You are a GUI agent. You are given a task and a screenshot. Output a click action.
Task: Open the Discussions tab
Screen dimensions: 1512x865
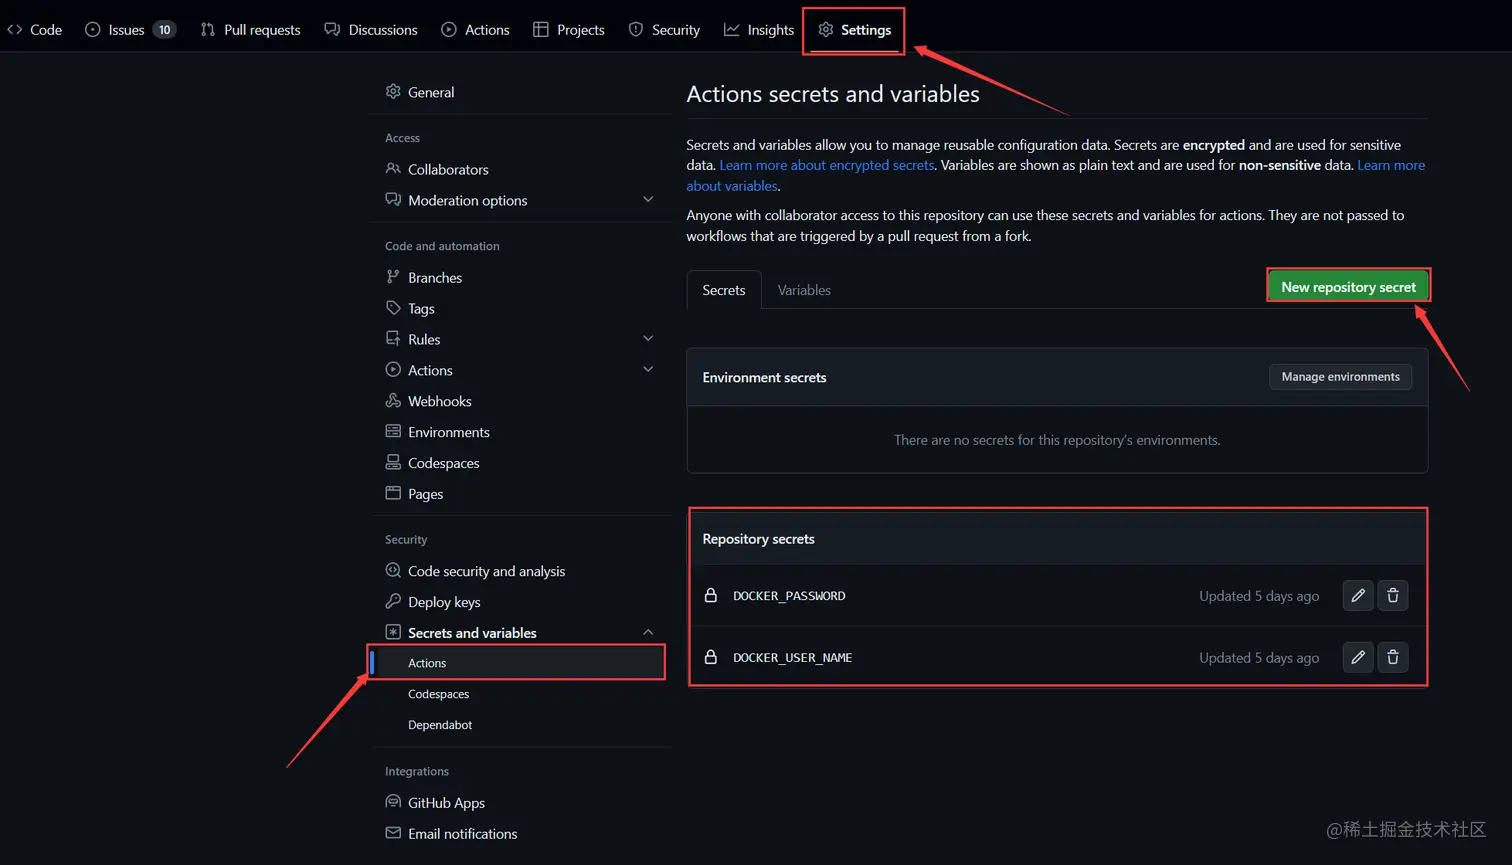pos(371,30)
